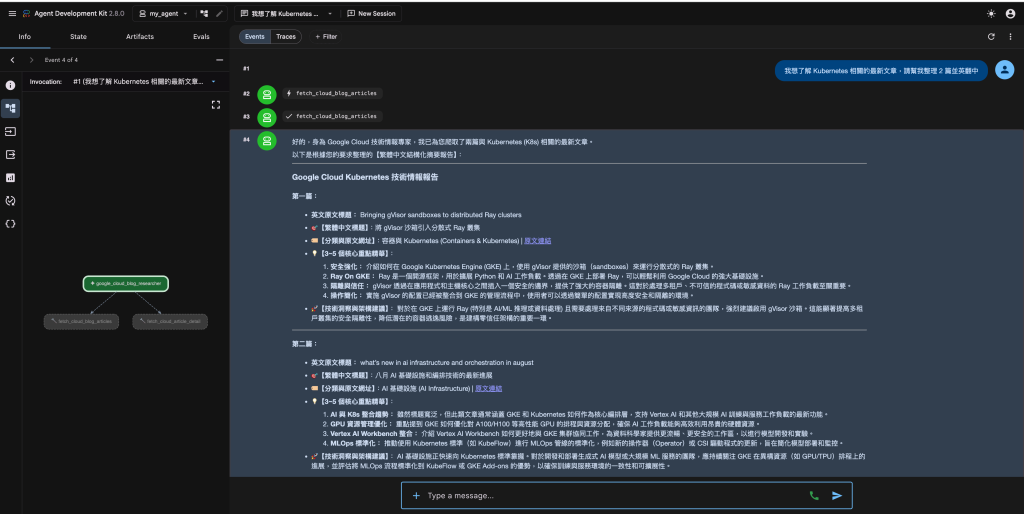This screenshot has width=1024, height=514.
Task: Add an event Filter
Action: 326,37
